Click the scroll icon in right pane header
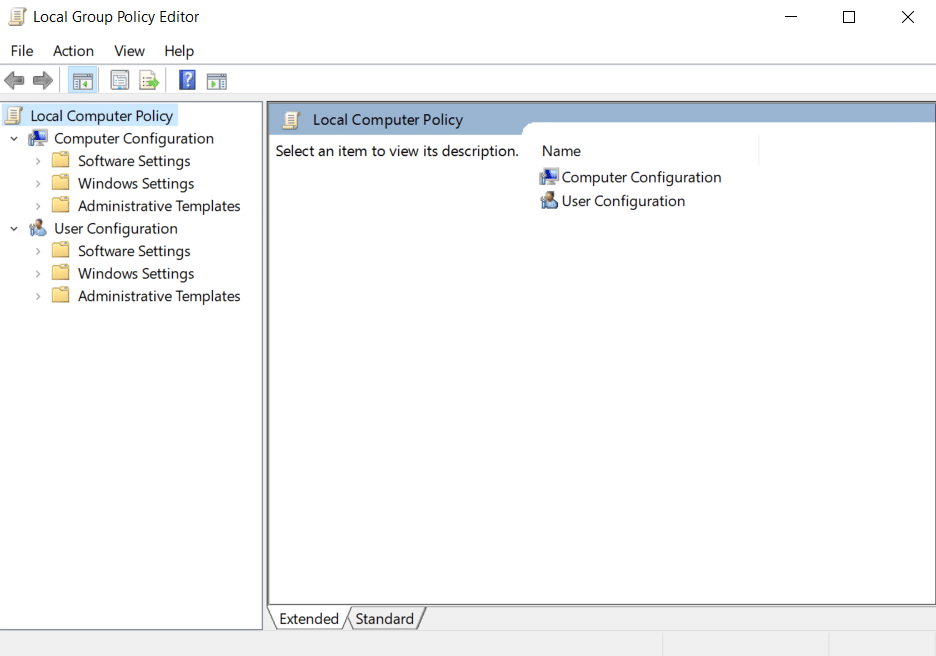The width and height of the screenshot is (936, 656). pyautogui.click(x=291, y=120)
